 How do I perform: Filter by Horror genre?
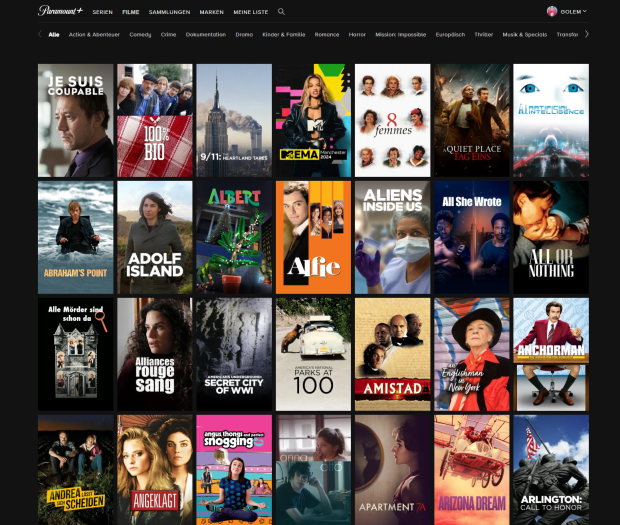click(357, 35)
